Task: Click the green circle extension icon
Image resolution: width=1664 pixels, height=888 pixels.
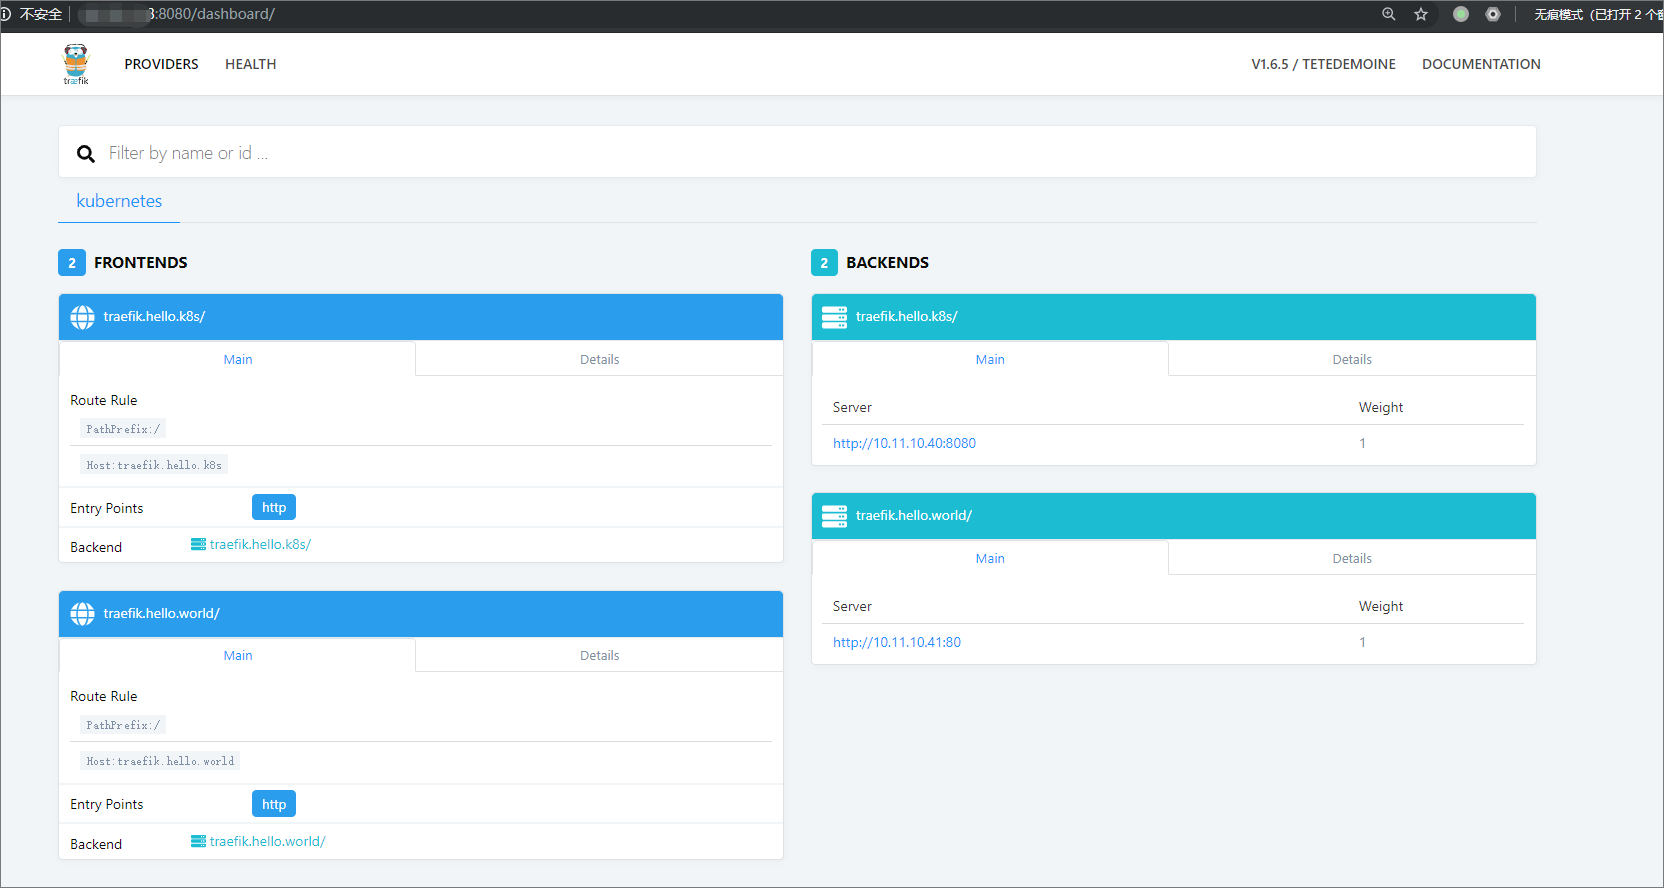Action: [1461, 14]
